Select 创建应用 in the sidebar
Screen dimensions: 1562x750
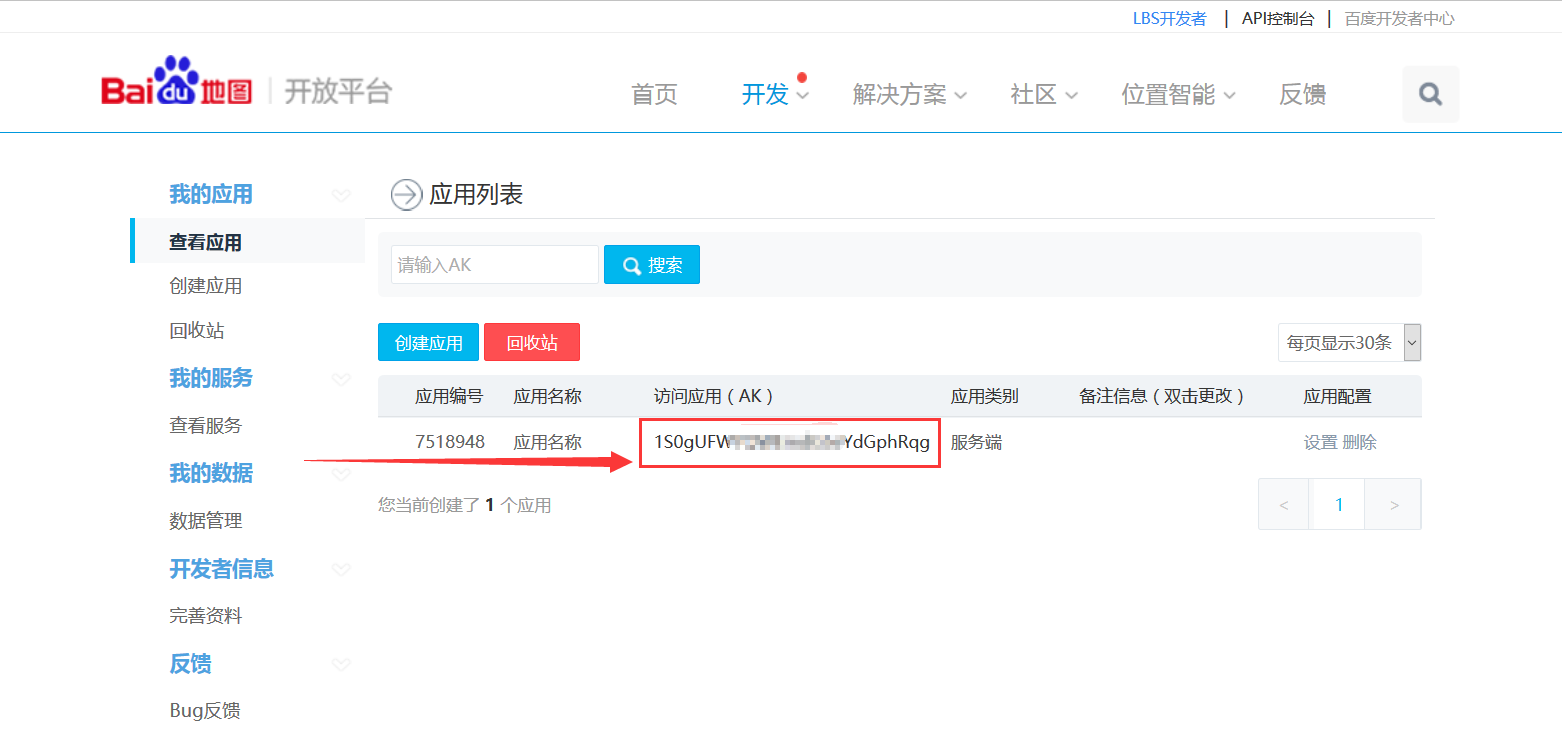pos(205,286)
